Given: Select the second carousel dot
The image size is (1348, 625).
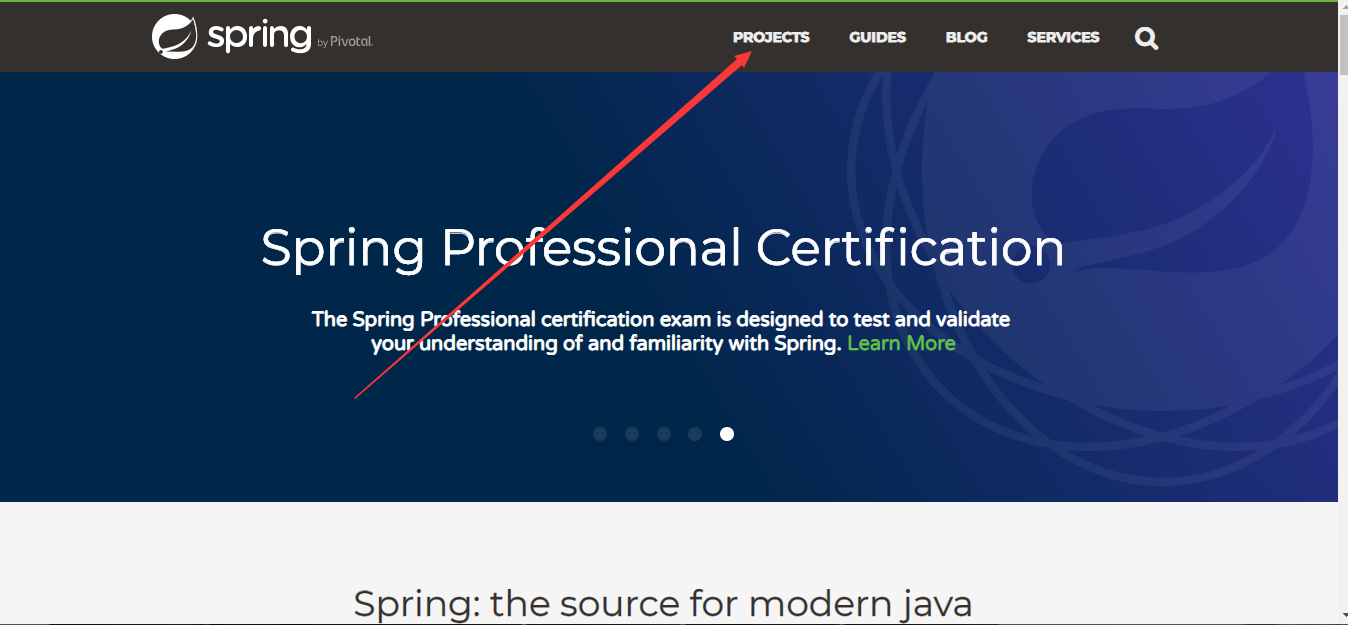Looking at the screenshot, I should click(632, 434).
